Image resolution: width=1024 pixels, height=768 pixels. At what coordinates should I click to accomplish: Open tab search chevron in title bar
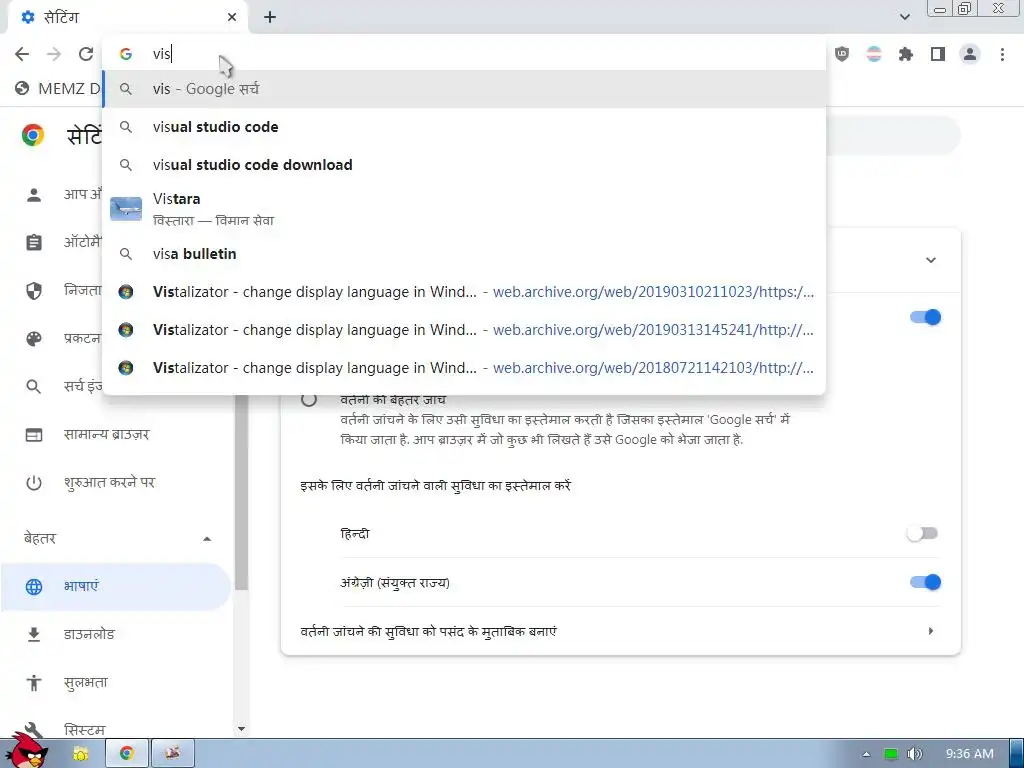(x=904, y=17)
